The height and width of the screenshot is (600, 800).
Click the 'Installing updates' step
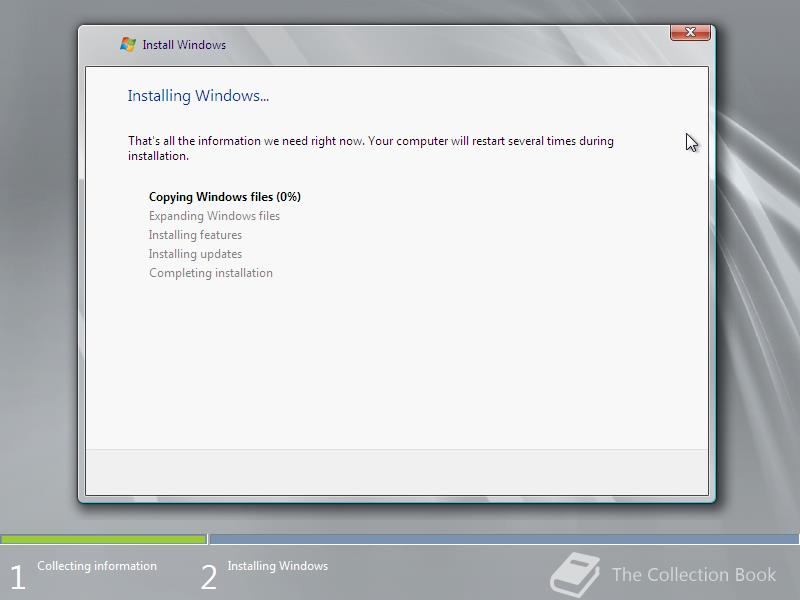(x=195, y=254)
